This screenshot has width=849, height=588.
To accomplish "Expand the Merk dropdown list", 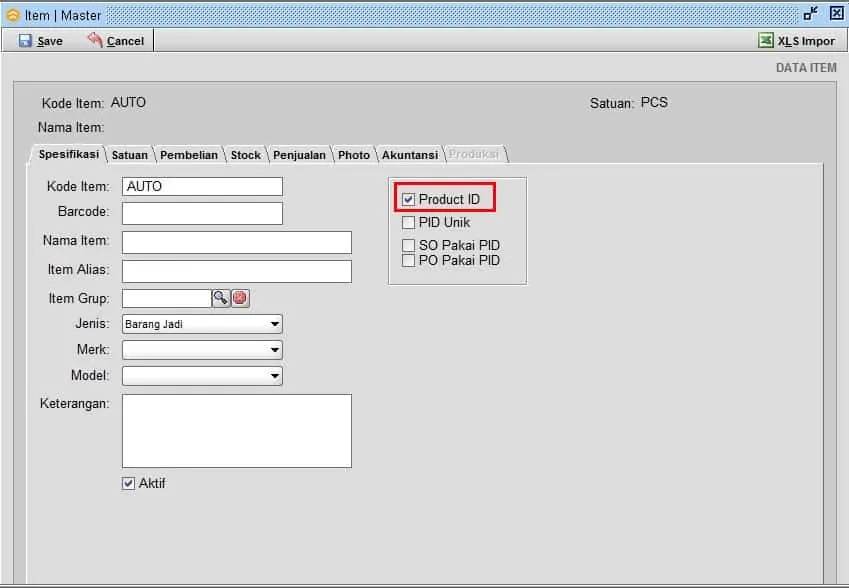I will 202,350.
